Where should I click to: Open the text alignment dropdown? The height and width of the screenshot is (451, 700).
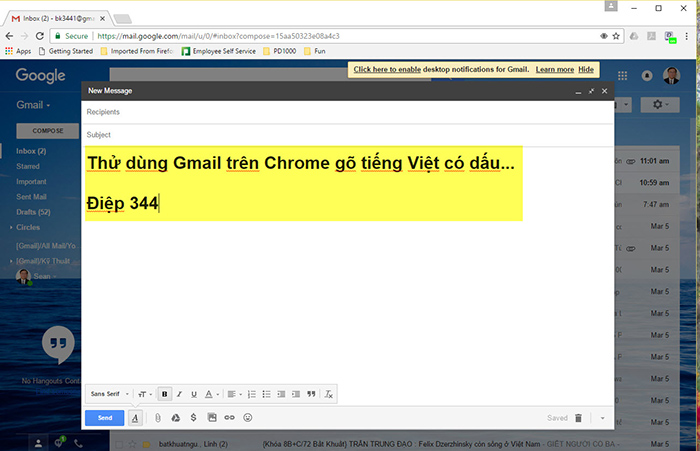(234, 394)
